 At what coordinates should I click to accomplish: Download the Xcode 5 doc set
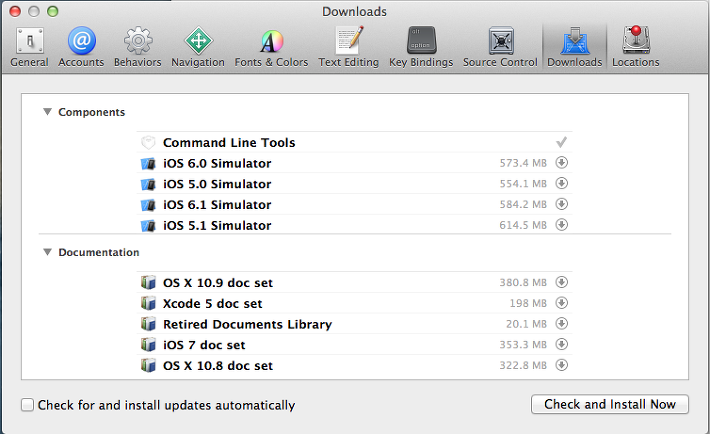(561, 303)
